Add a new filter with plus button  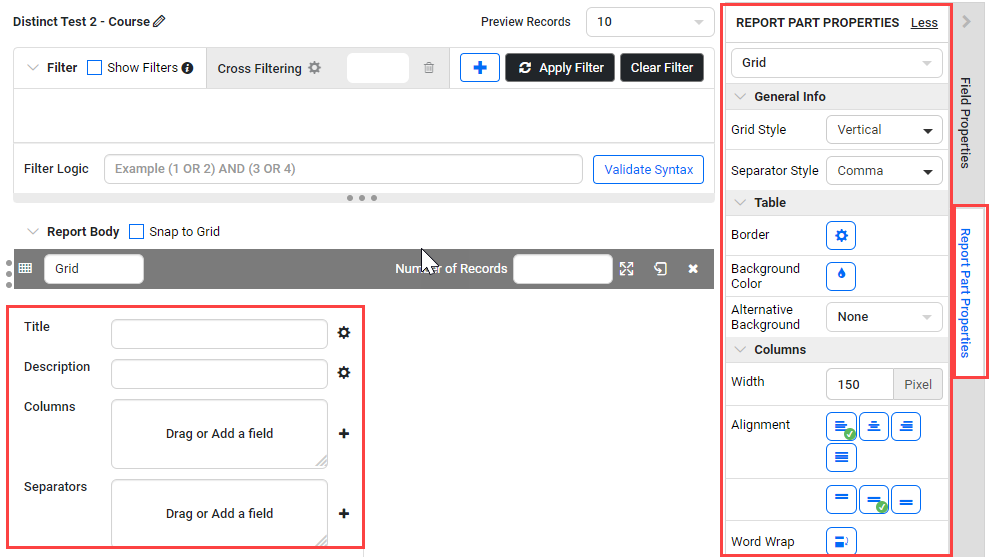click(x=479, y=67)
